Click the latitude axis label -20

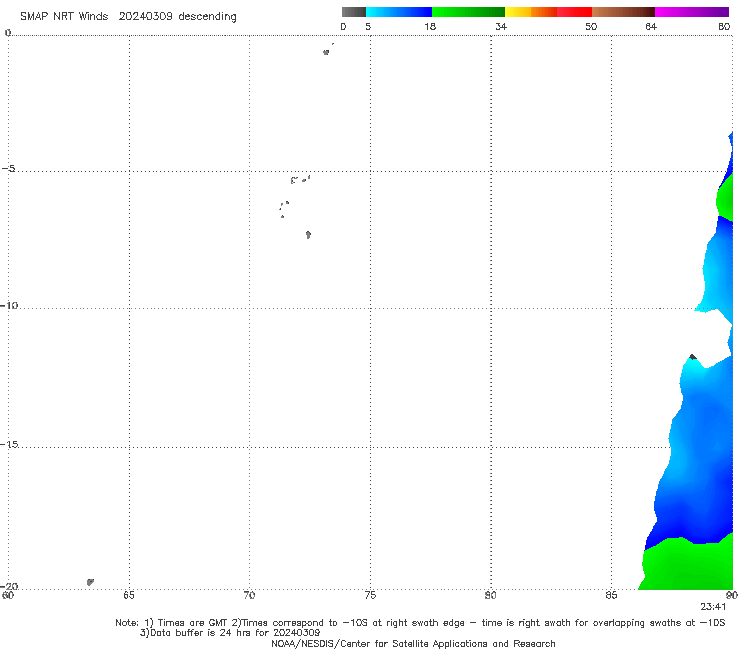click(9, 586)
